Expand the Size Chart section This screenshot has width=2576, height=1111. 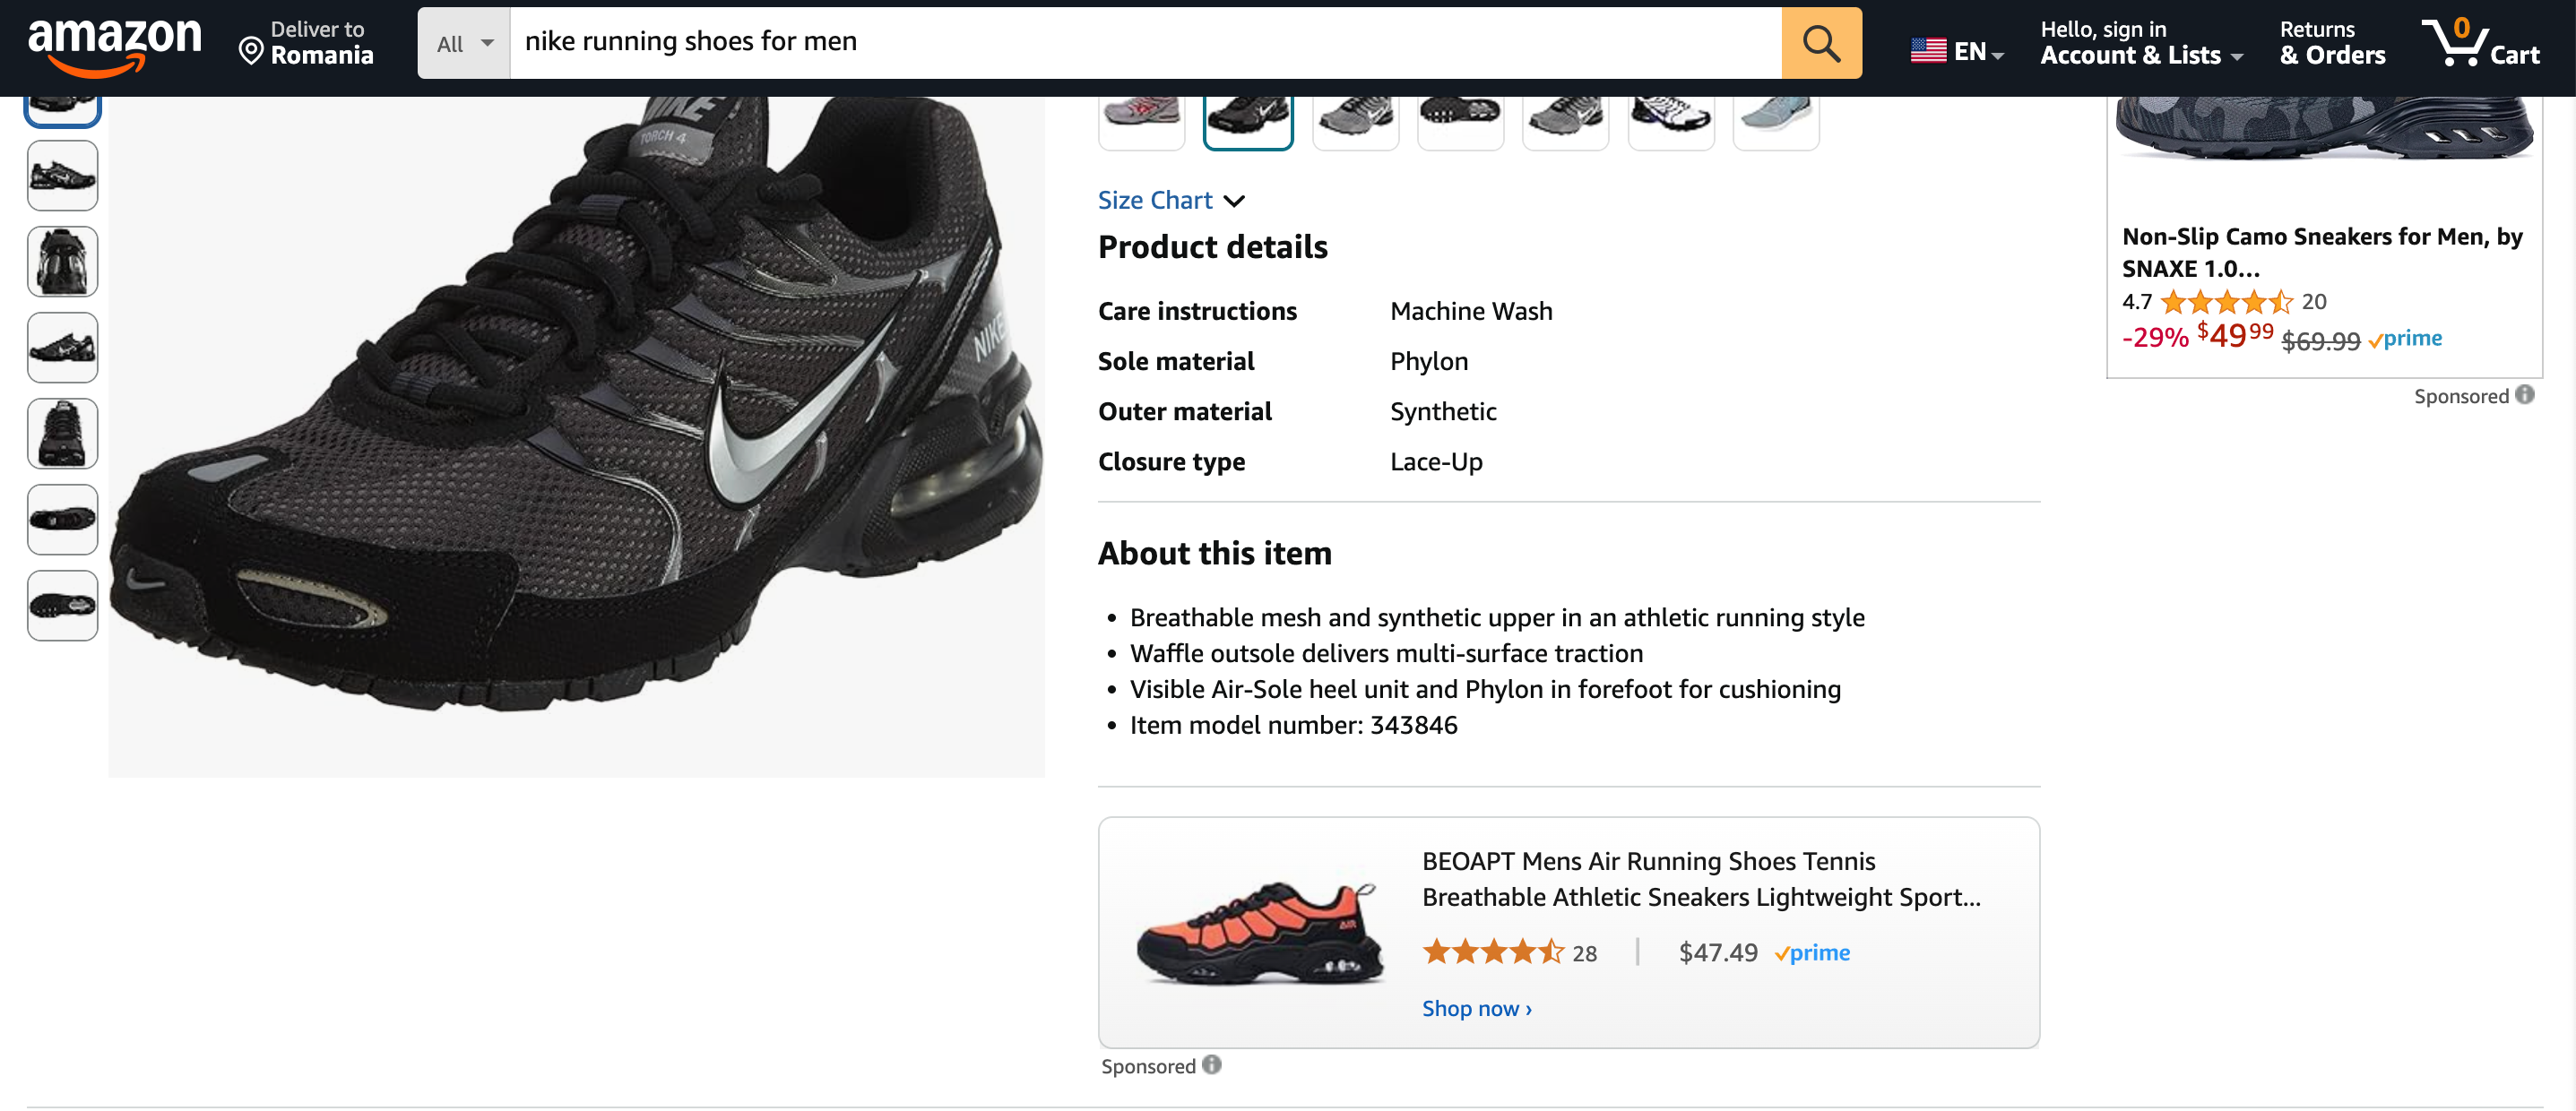pos(1170,200)
